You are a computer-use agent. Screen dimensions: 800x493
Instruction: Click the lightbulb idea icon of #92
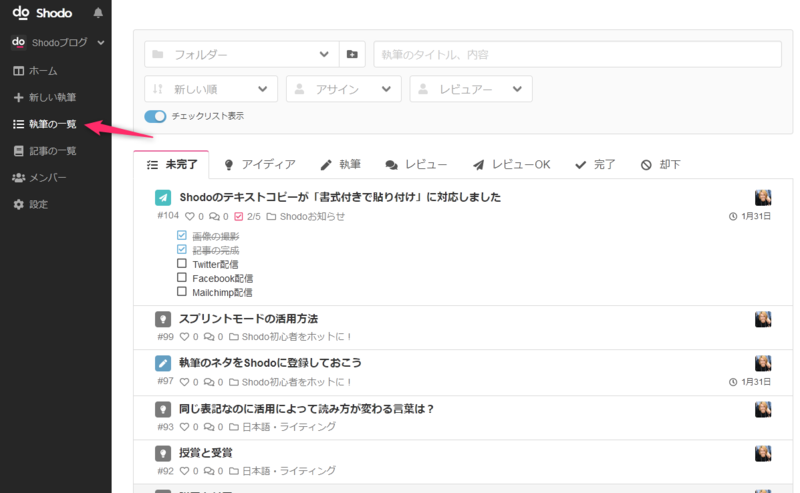click(163, 453)
